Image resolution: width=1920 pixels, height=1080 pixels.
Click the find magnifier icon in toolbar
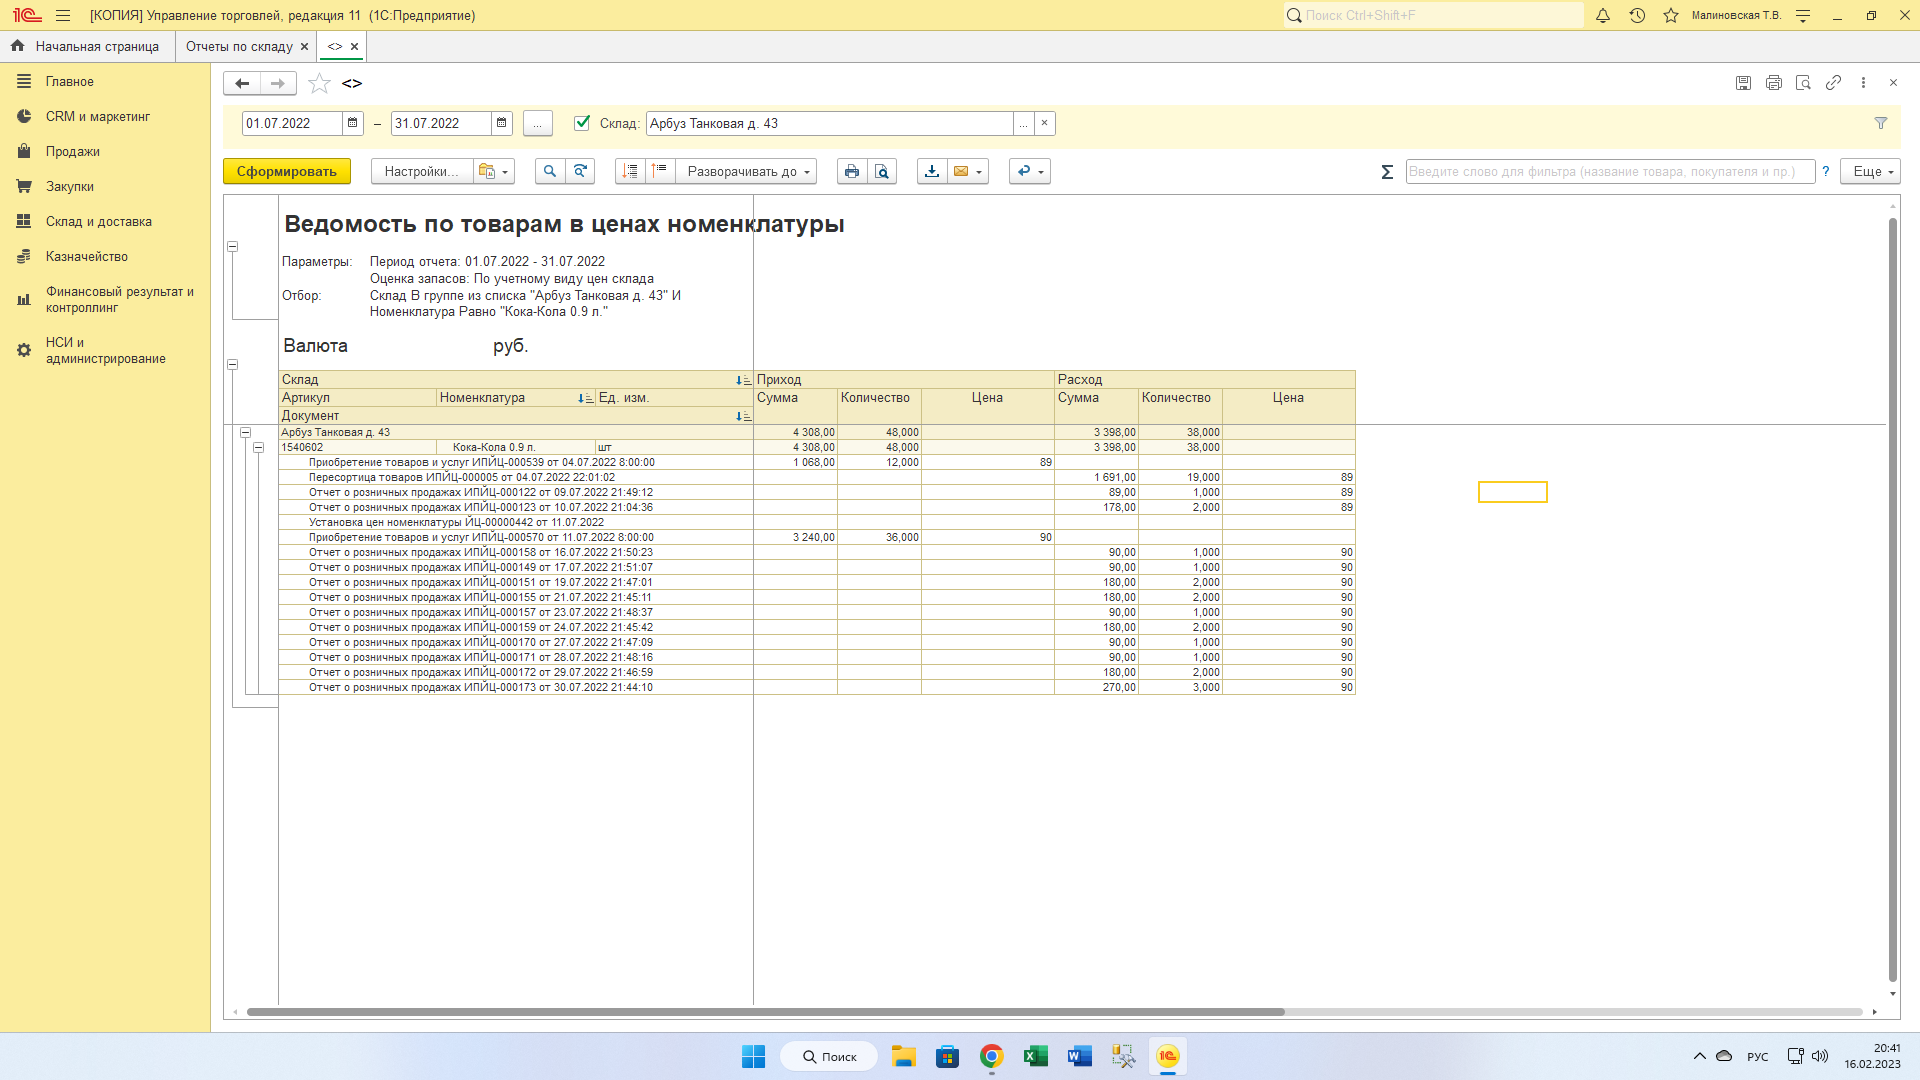coord(549,171)
